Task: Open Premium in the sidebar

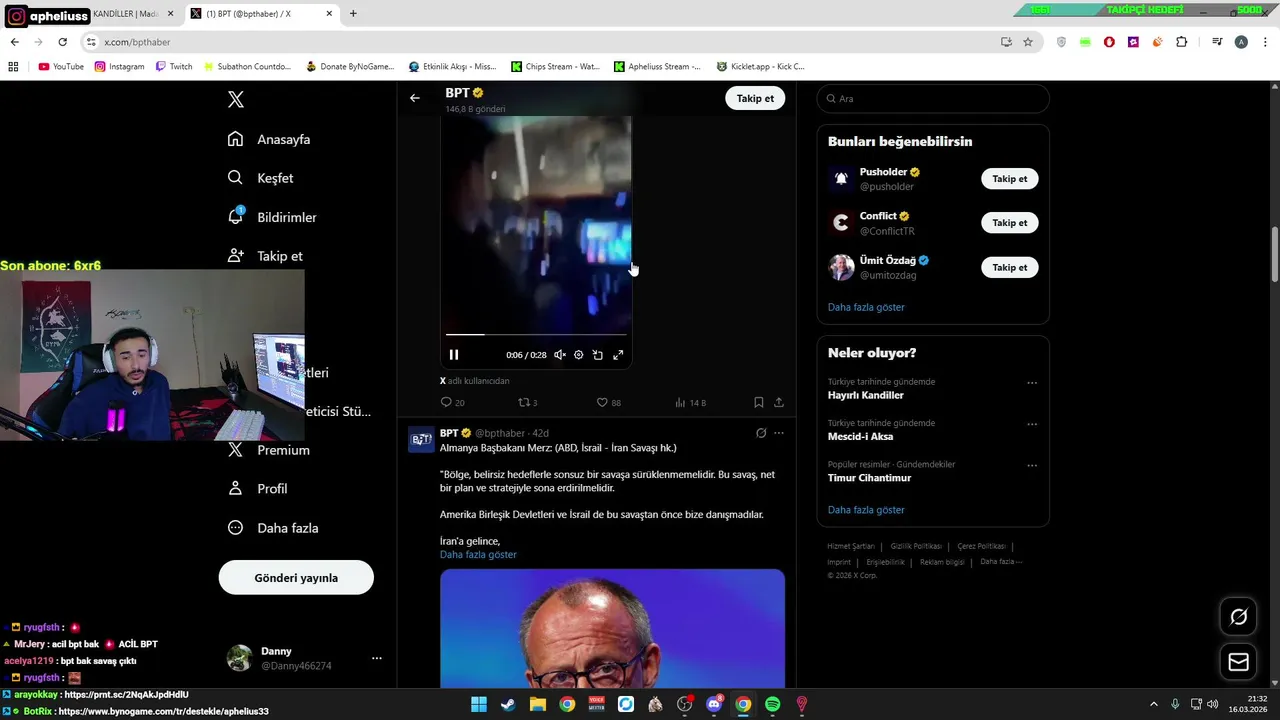Action: point(269,450)
